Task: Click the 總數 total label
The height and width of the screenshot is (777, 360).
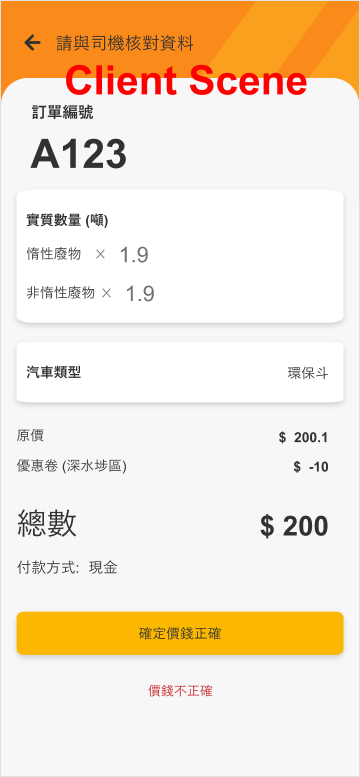Action: 47,523
